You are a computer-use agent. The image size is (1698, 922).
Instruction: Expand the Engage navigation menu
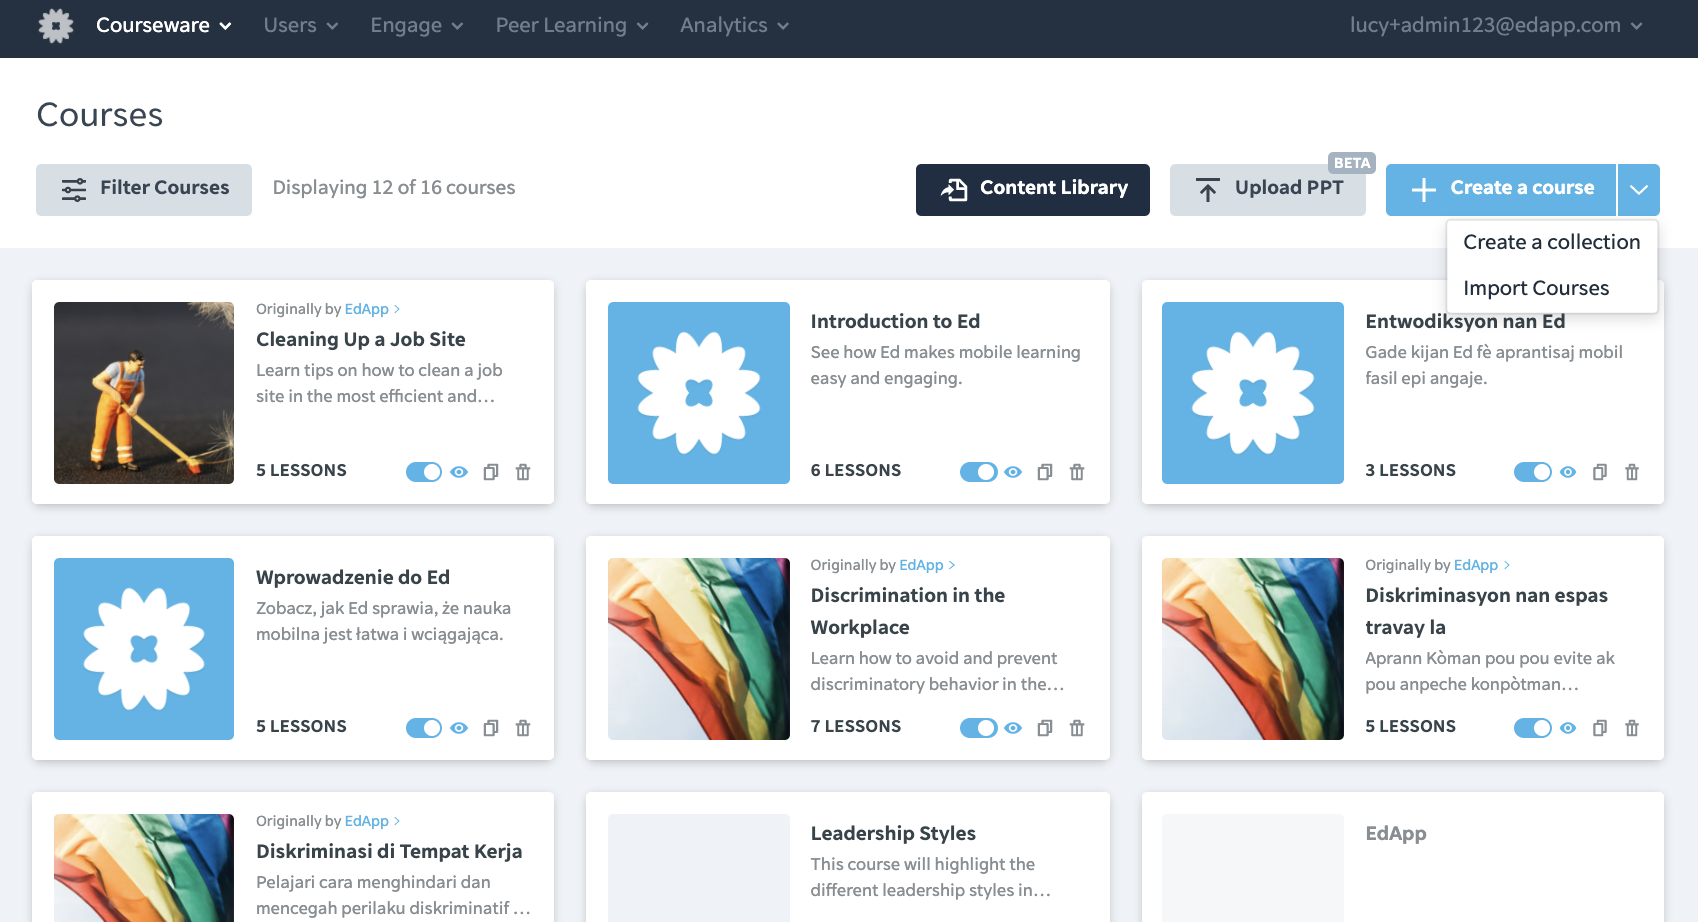[417, 26]
